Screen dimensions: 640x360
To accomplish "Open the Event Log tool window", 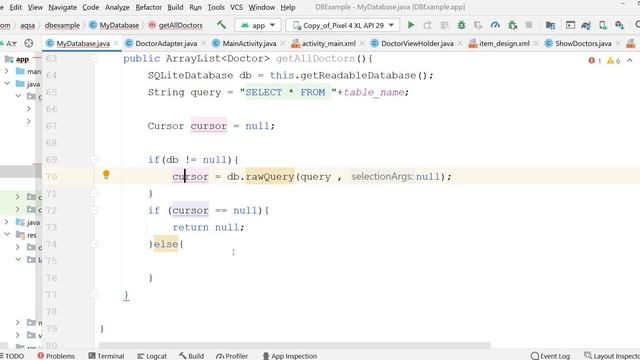I will [x=550, y=356].
